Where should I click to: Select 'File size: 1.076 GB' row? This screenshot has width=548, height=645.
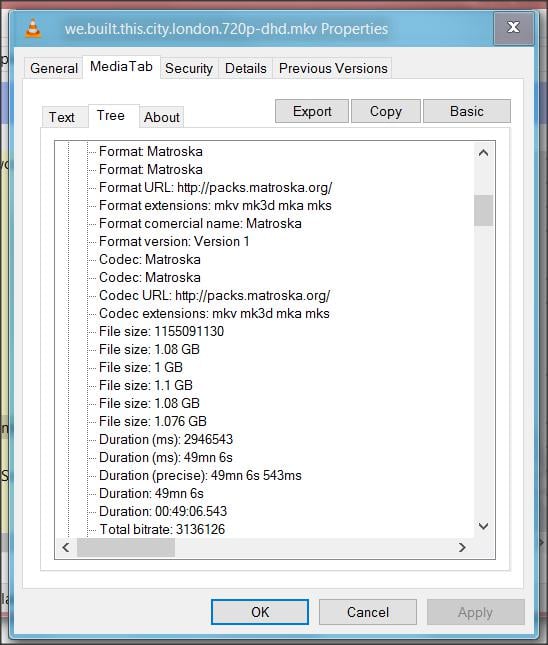[x=153, y=422]
